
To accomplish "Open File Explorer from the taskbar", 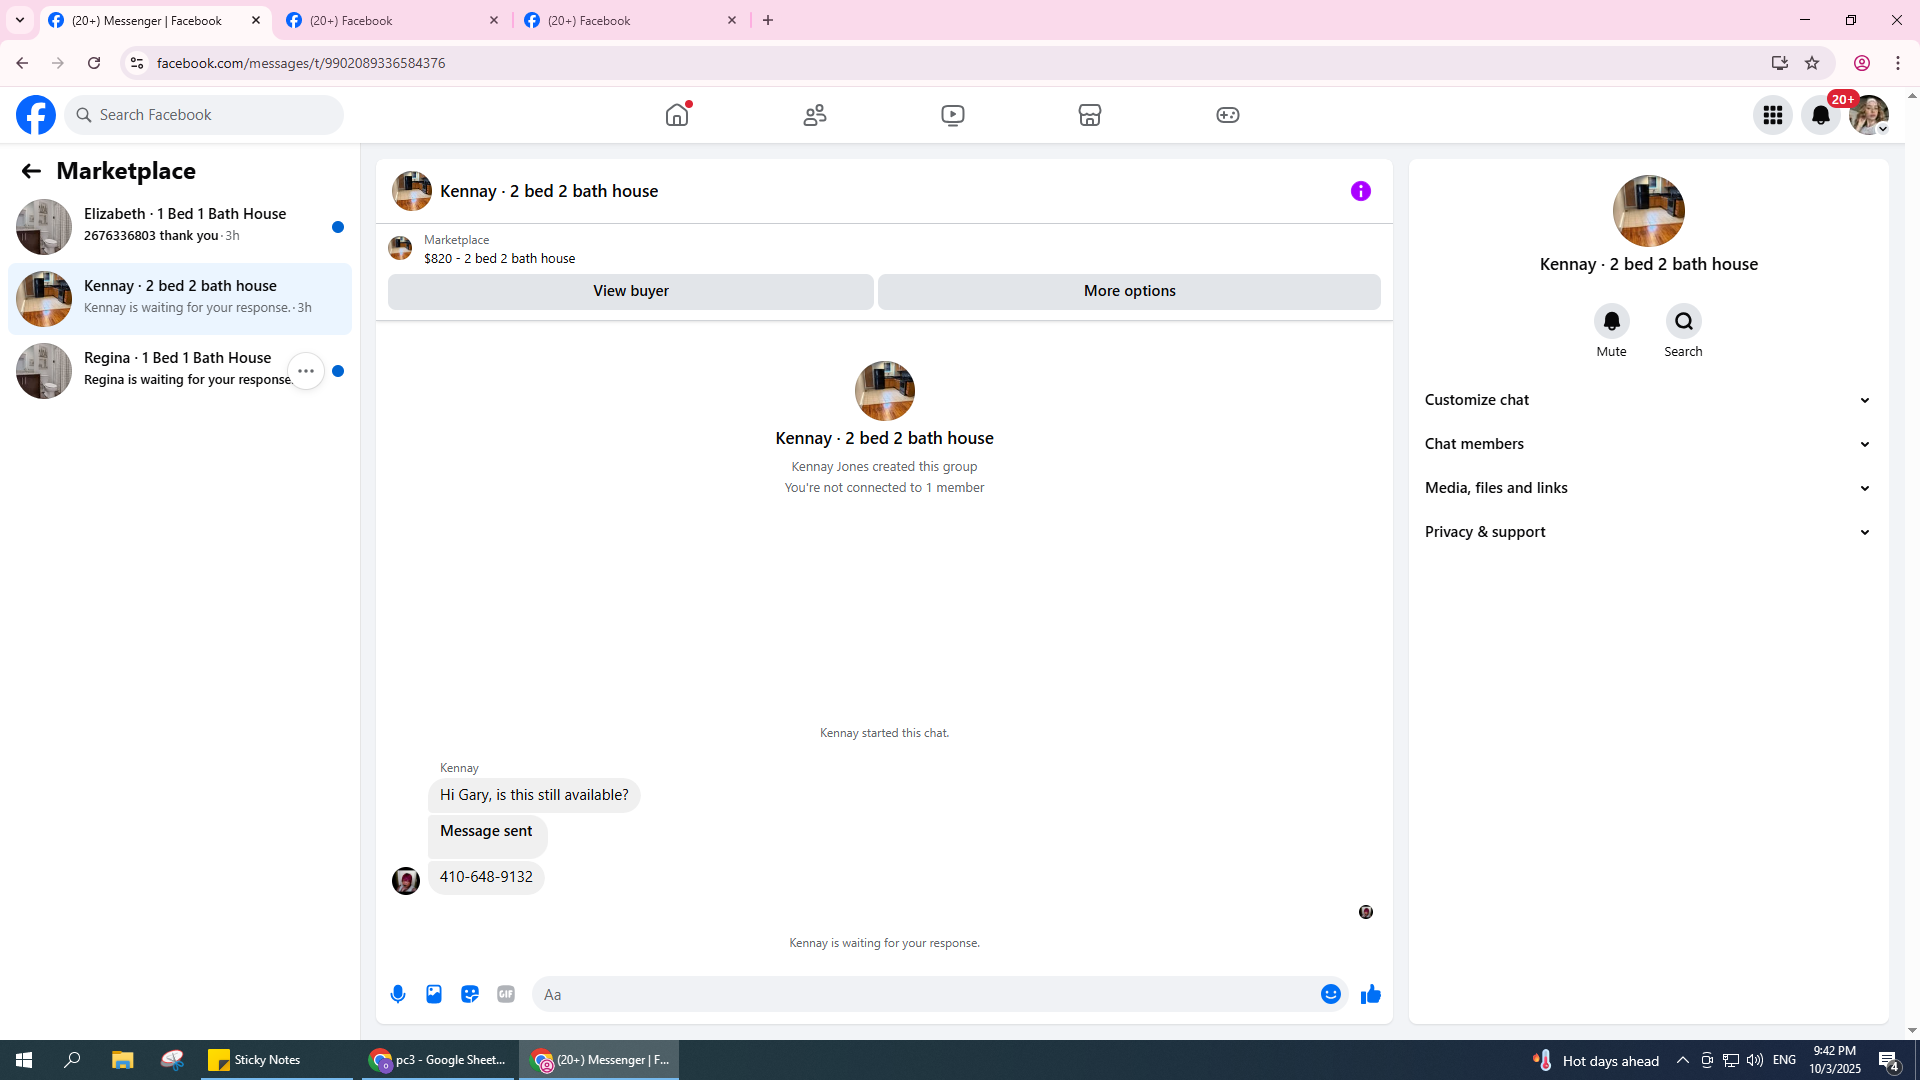I will point(122,1060).
